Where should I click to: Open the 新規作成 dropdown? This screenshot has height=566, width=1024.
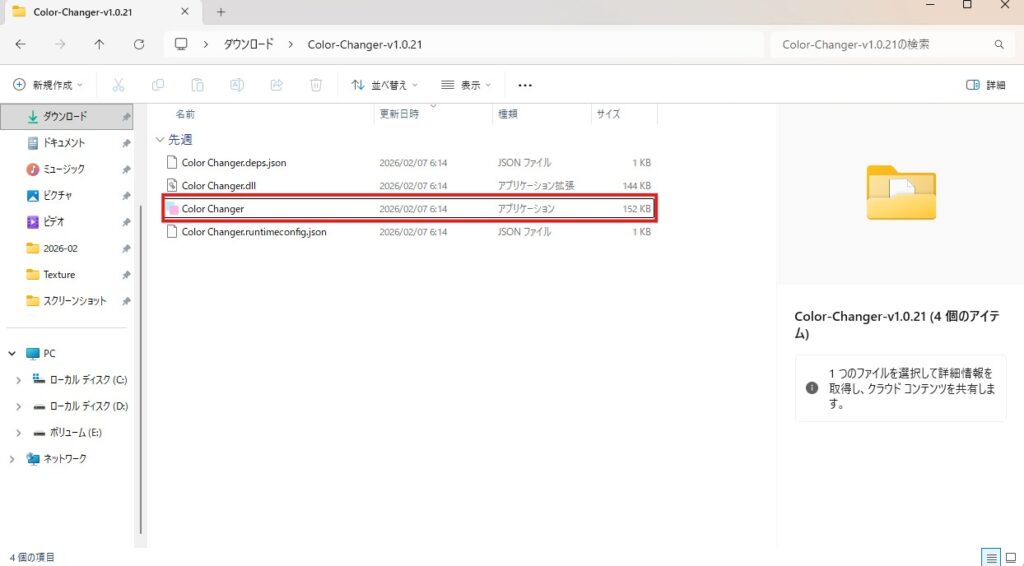(49, 85)
